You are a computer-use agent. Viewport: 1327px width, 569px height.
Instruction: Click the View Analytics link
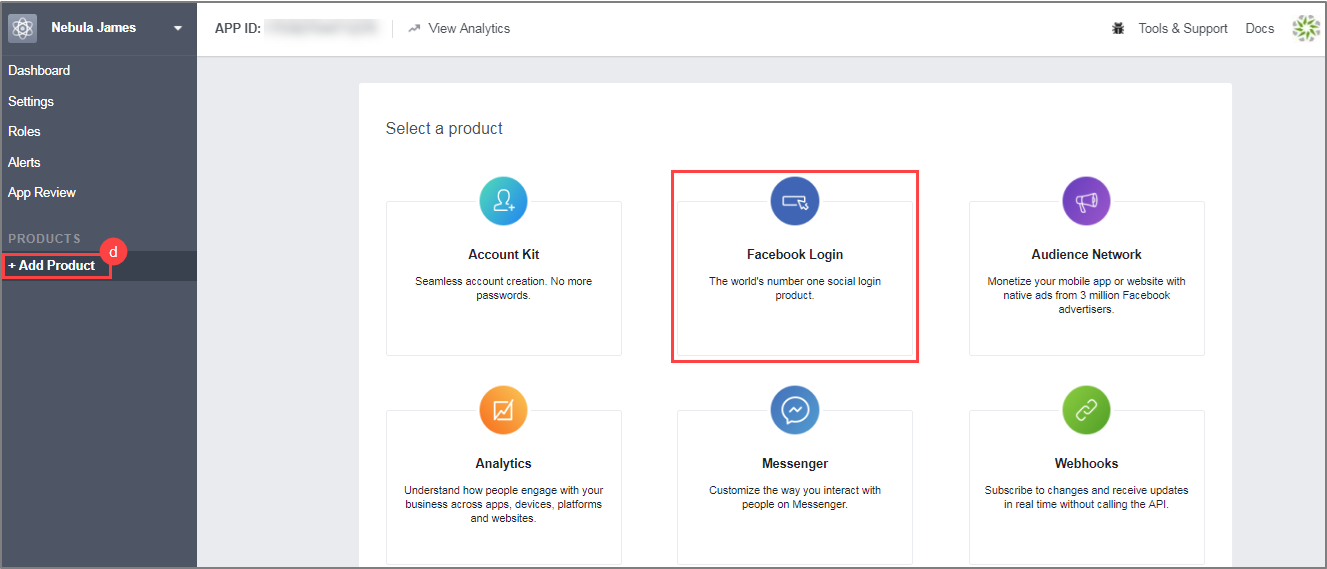point(469,28)
